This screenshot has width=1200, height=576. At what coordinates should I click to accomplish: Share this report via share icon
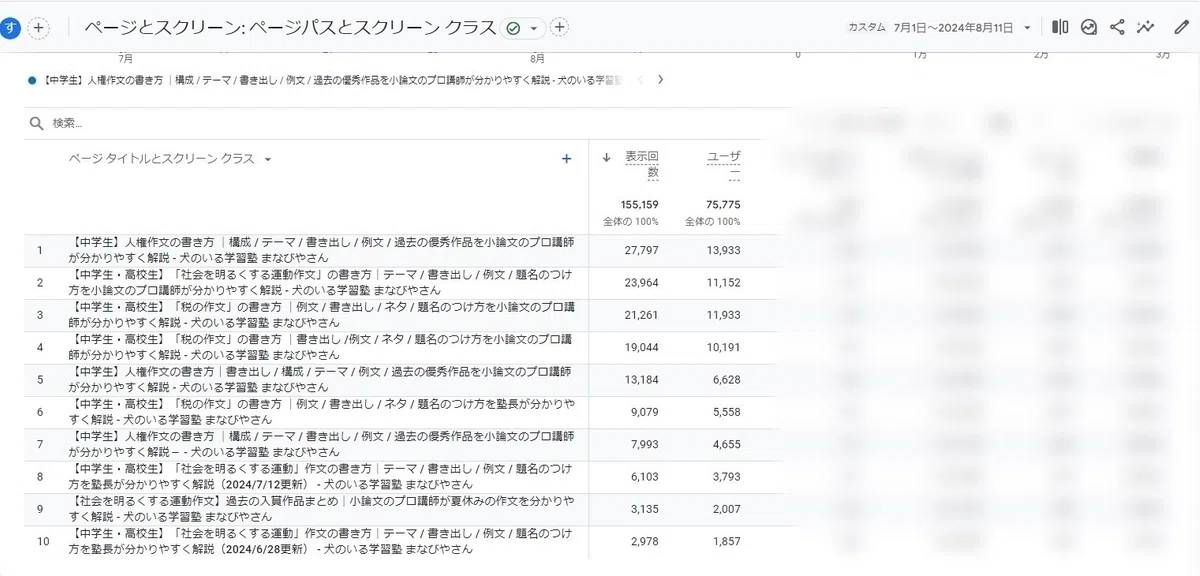(x=1117, y=27)
